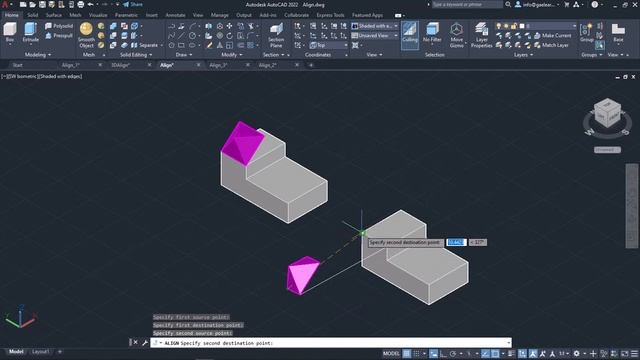Click the New drawing icon
640x360 pixels.
tap(23, 4)
